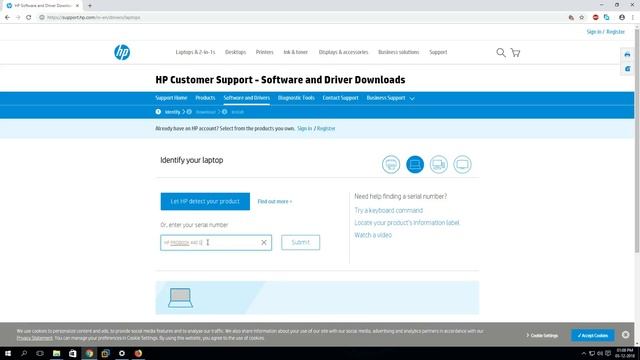Dismiss the cookie banner with X
640x360 pixels.
pos(625,335)
